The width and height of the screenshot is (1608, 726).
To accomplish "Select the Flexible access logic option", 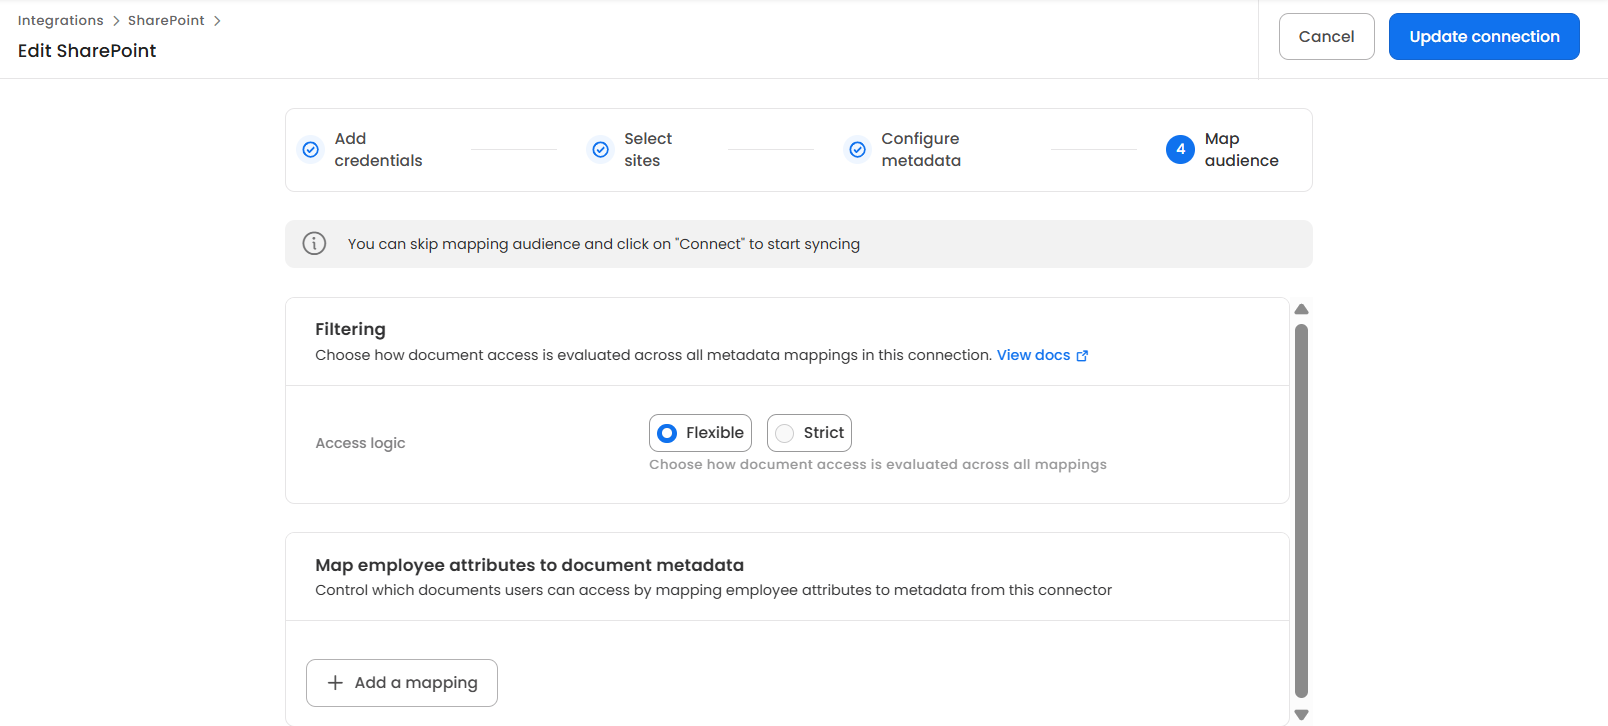I will click(x=700, y=433).
